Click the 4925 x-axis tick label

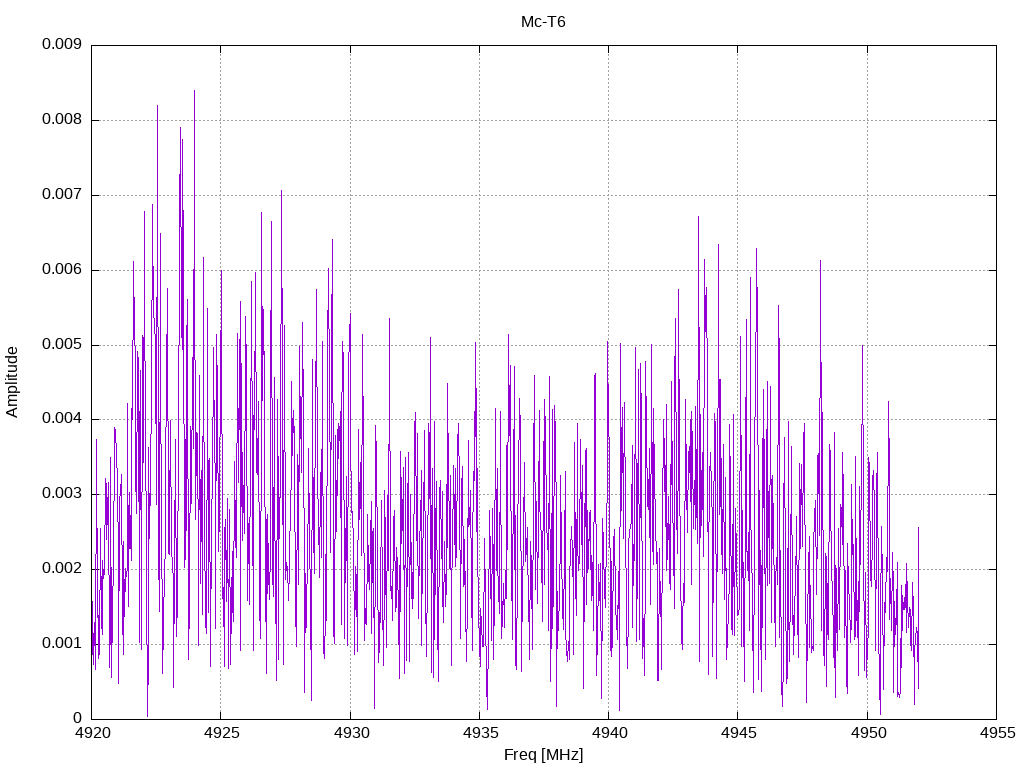pos(221,733)
